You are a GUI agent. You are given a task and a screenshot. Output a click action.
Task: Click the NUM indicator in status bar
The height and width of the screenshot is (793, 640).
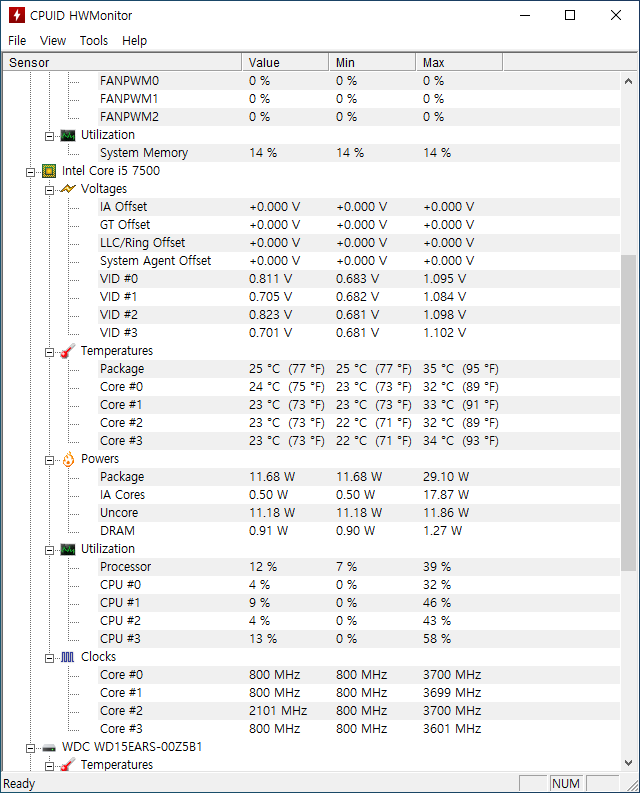pos(566,783)
